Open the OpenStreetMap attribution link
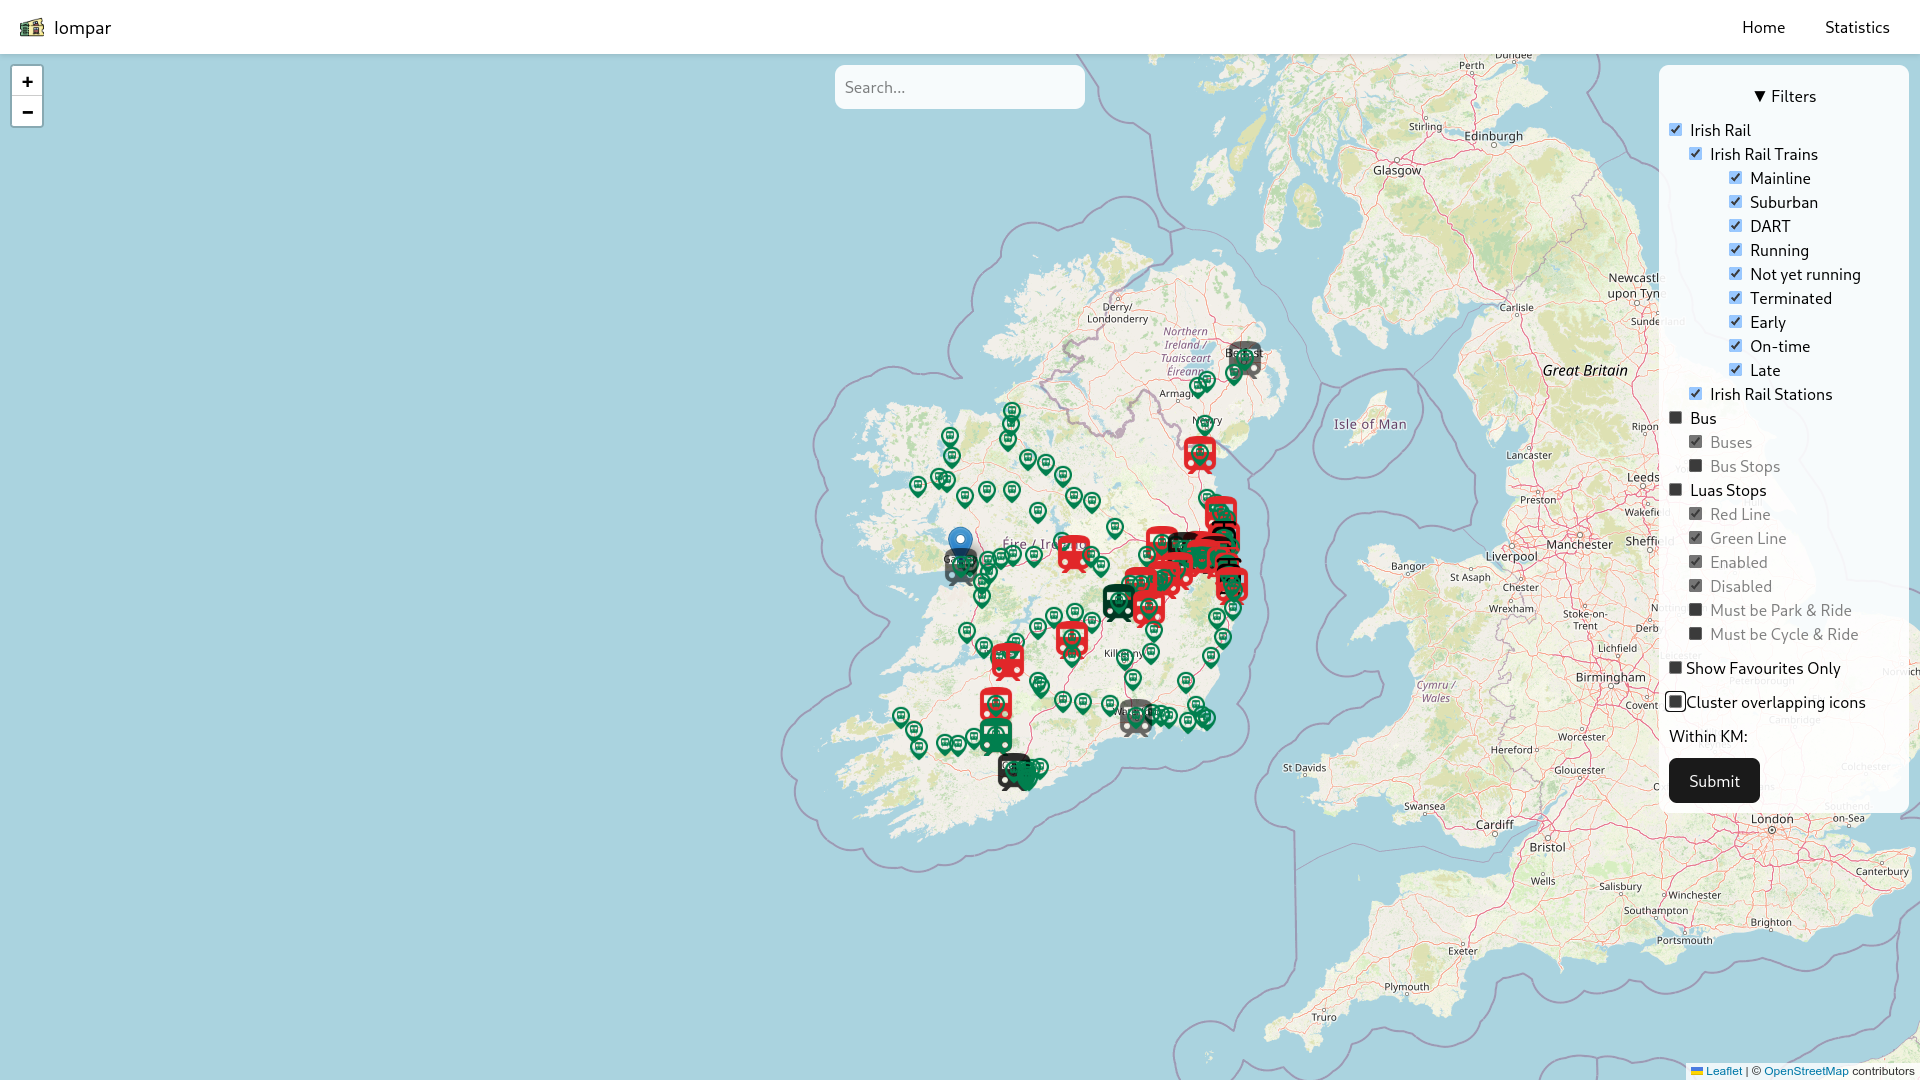The width and height of the screenshot is (1920, 1080). [1806, 1071]
